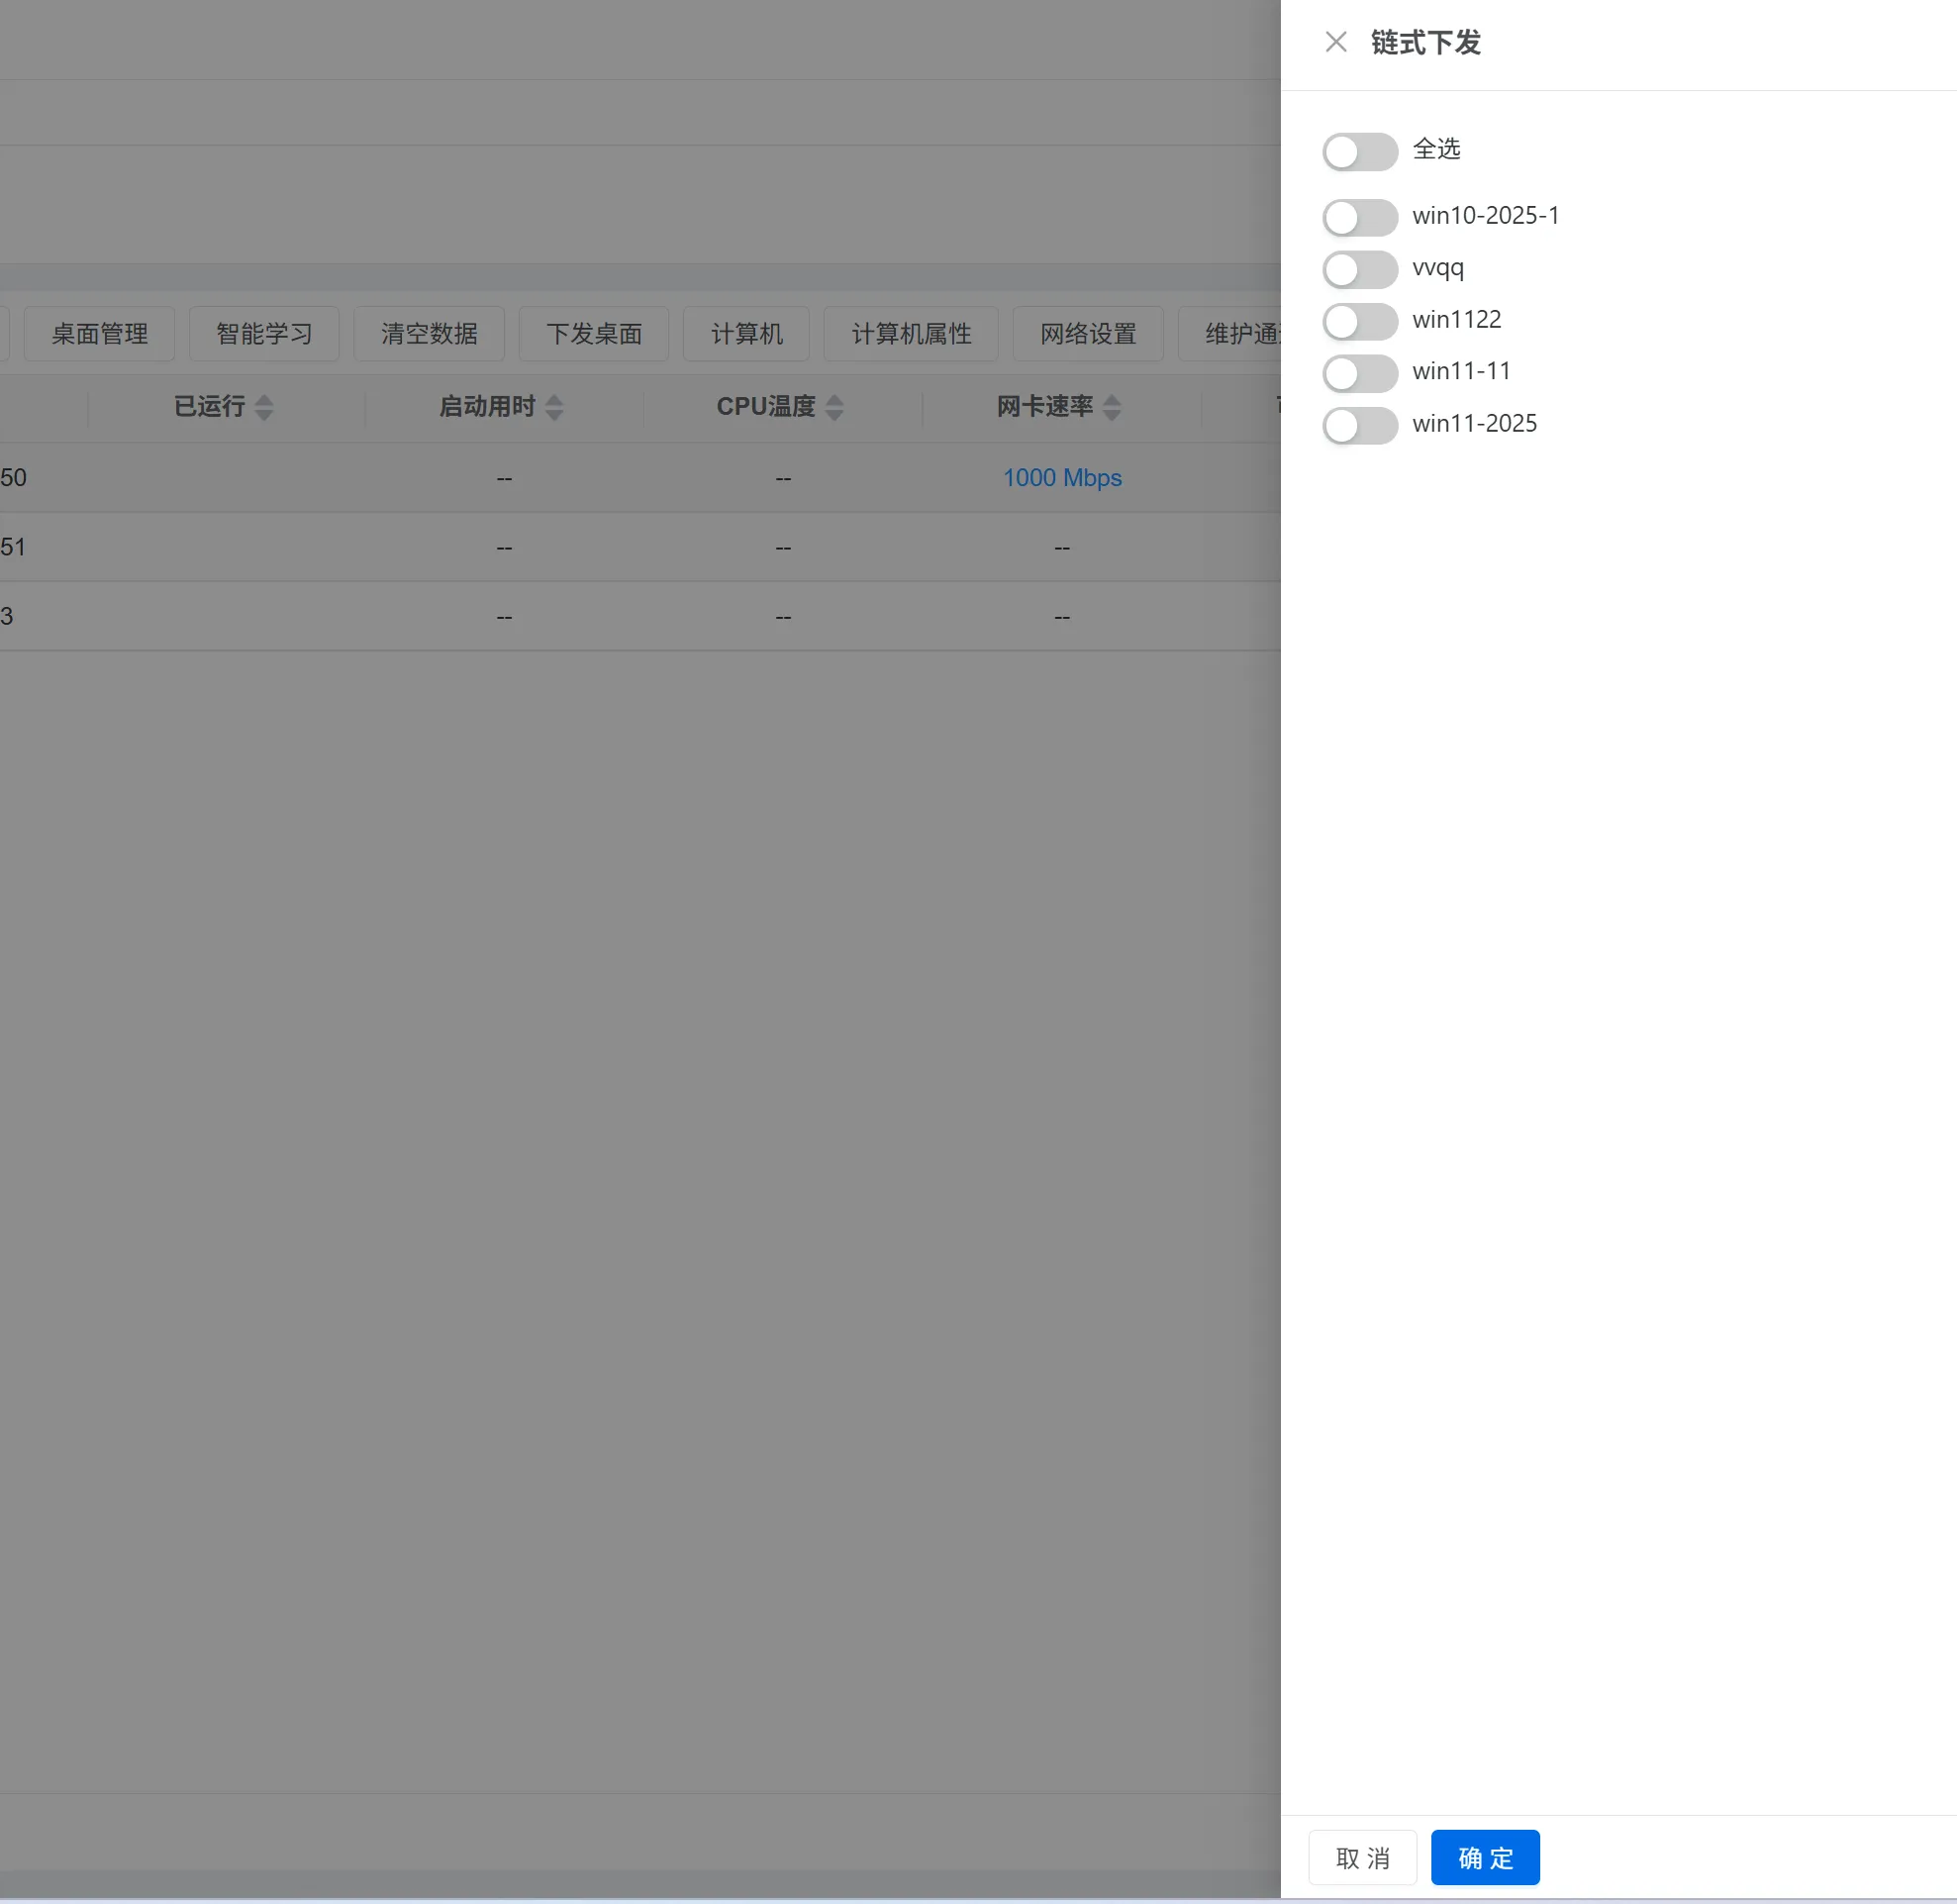1957x1904 pixels.
Task: Sort by CPU温度 column arrows
Action: (834, 407)
